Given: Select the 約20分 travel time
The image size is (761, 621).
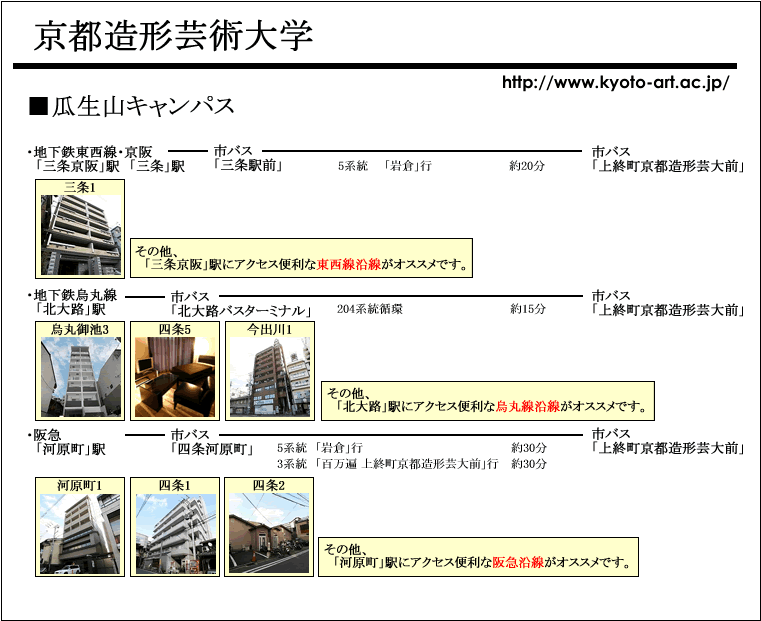Looking at the screenshot, I should [x=527, y=166].
